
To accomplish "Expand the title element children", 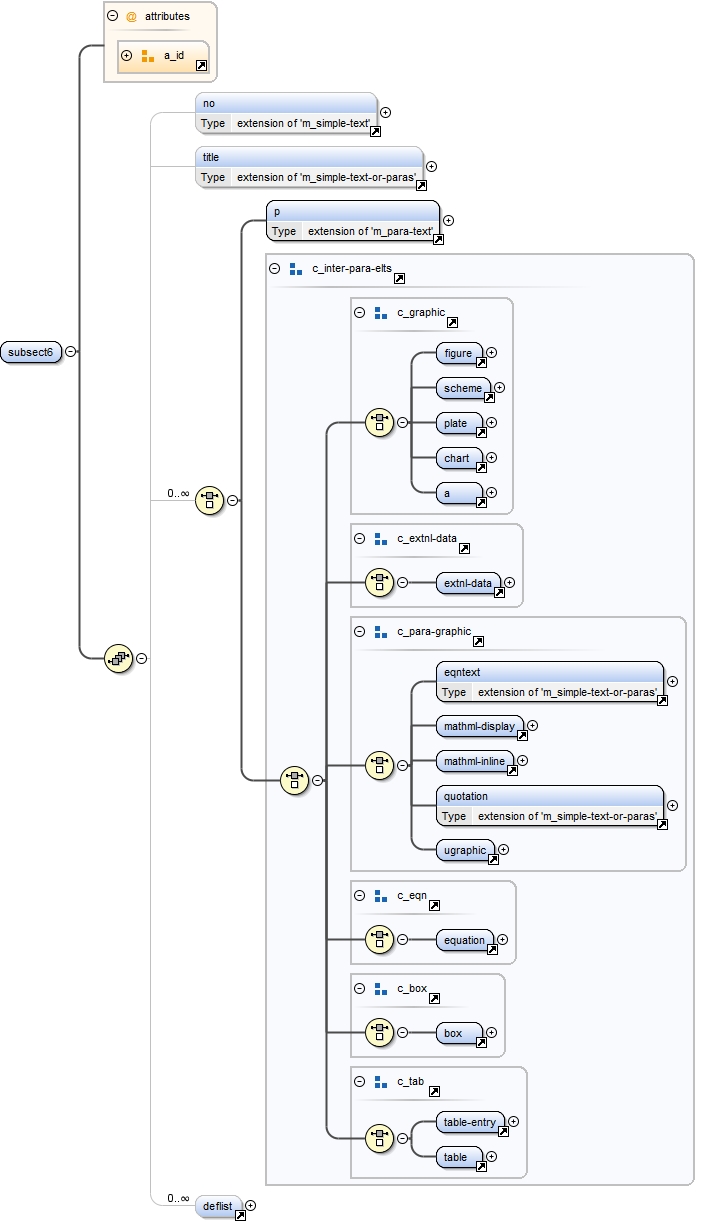I will [432, 167].
